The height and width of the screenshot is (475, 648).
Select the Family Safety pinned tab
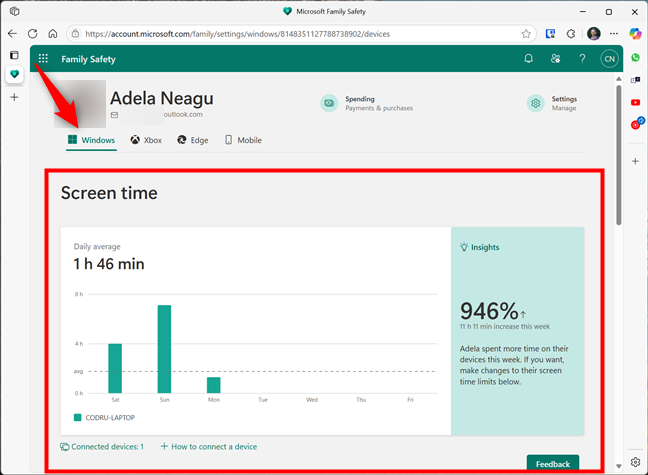[x=14, y=74]
